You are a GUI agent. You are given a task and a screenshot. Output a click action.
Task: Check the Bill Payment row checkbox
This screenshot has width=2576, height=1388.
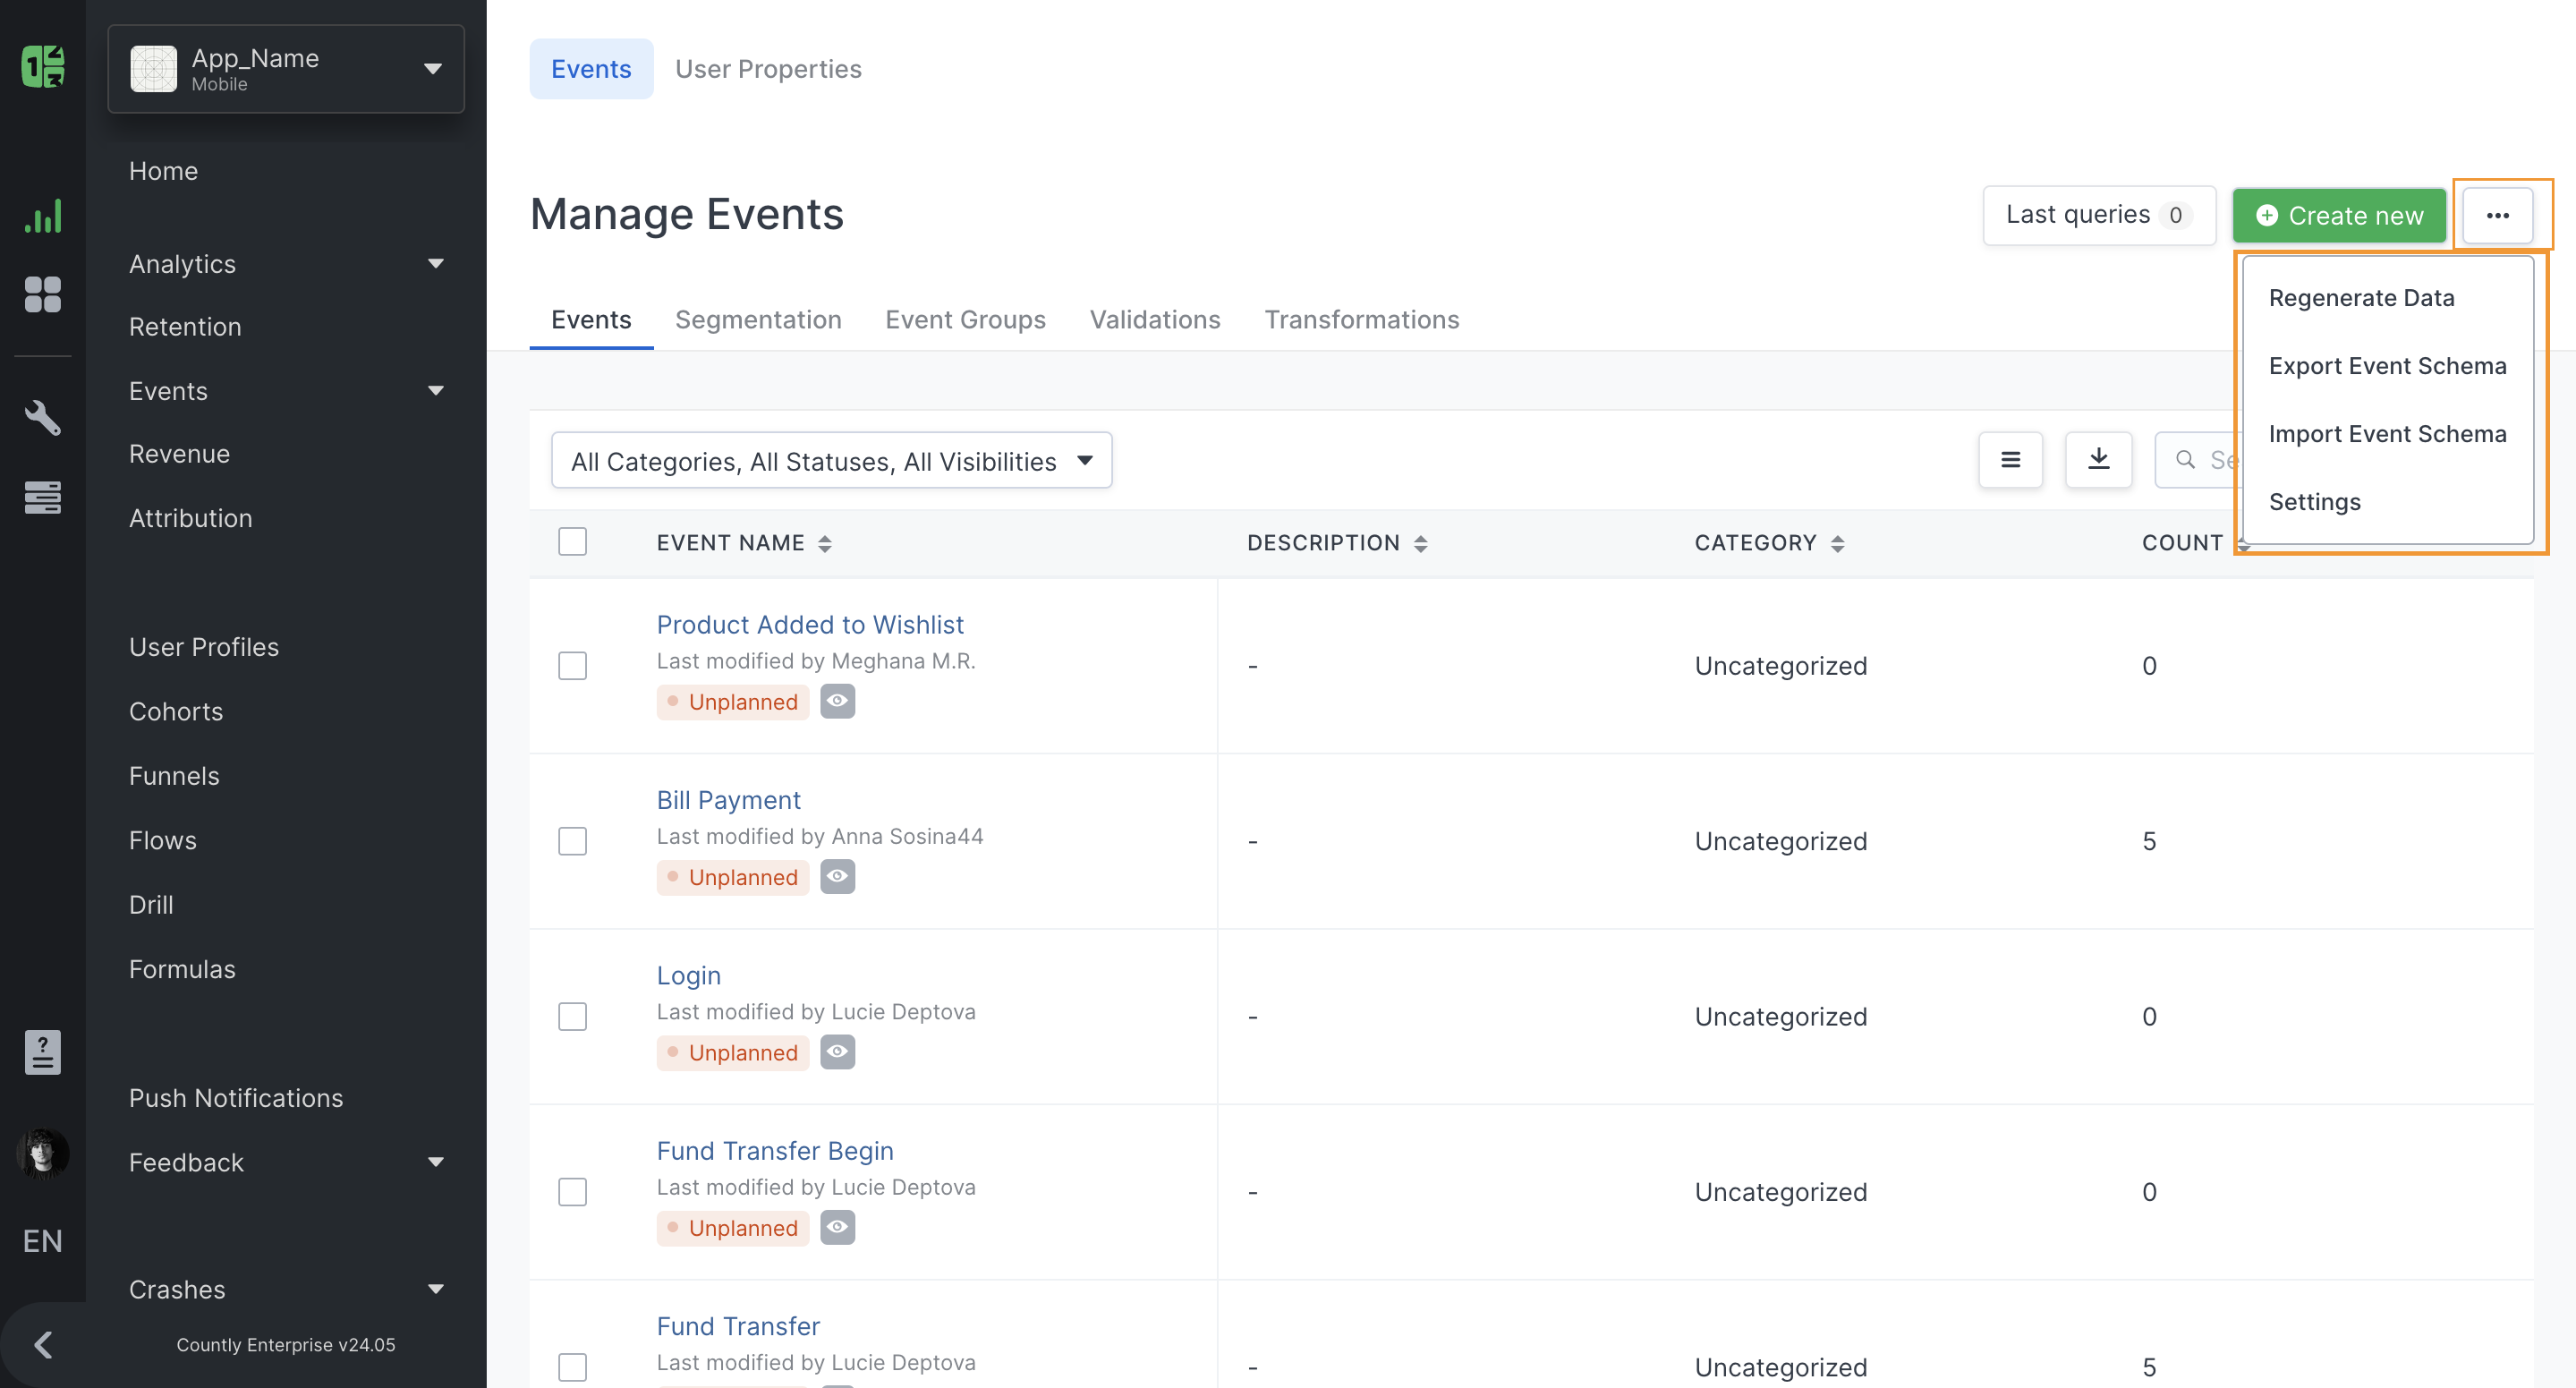coord(572,841)
